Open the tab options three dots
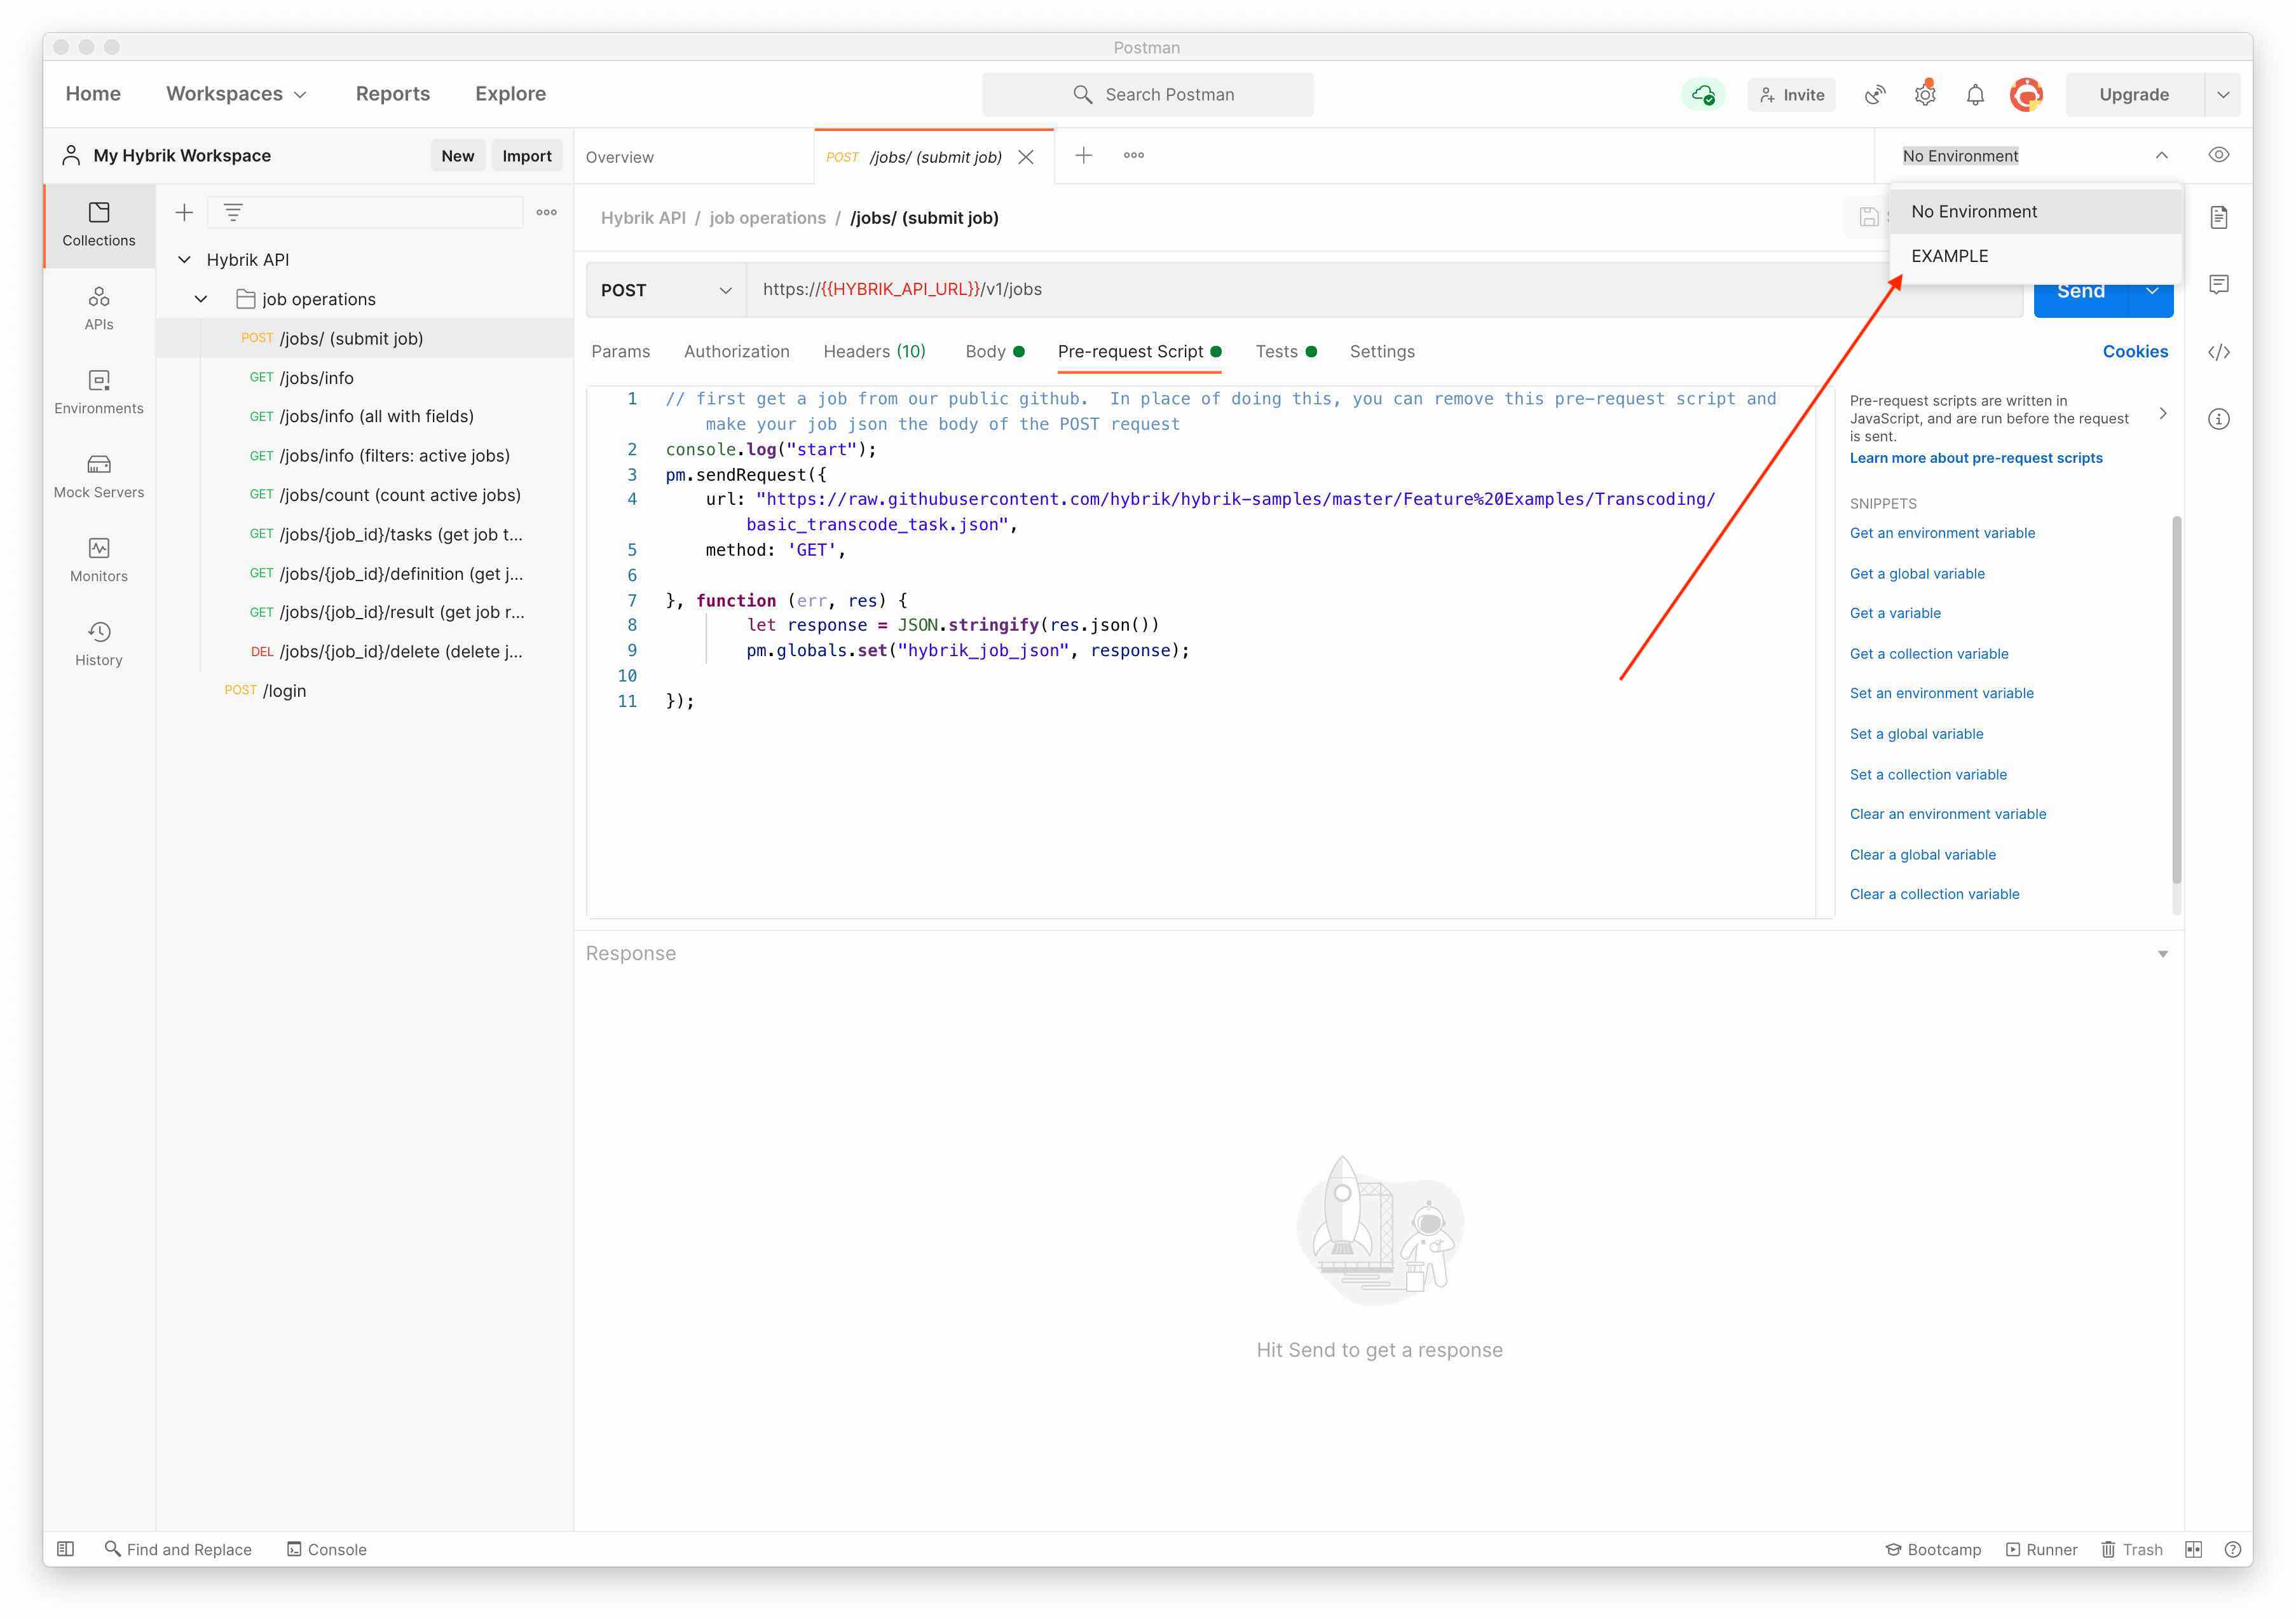Image resolution: width=2296 pixels, height=1620 pixels. (1133, 155)
